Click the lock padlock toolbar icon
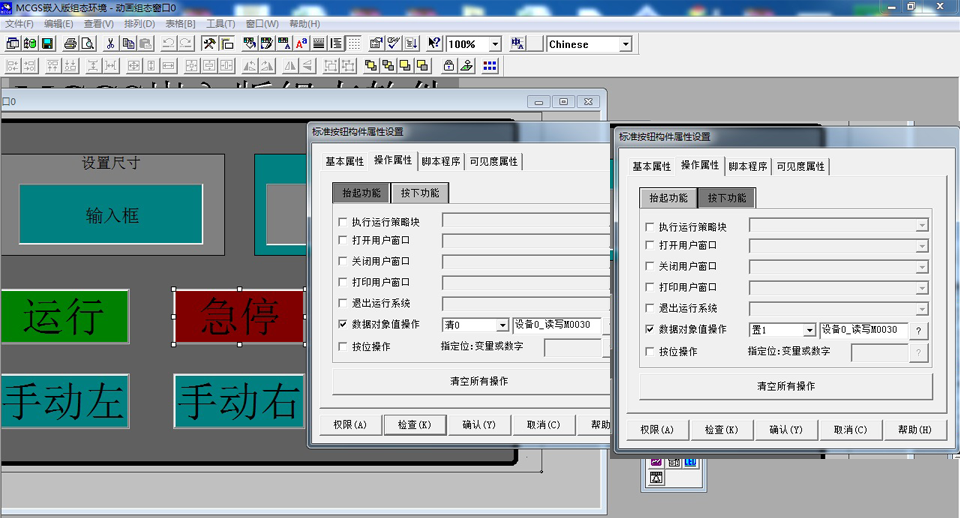Image resolution: width=960 pixels, height=518 pixels. (449, 66)
